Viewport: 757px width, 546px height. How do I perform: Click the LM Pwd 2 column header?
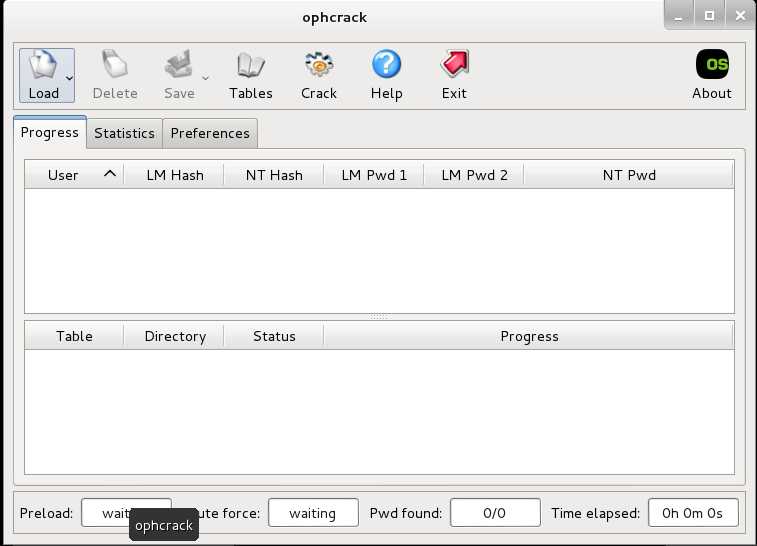click(x=474, y=175)
